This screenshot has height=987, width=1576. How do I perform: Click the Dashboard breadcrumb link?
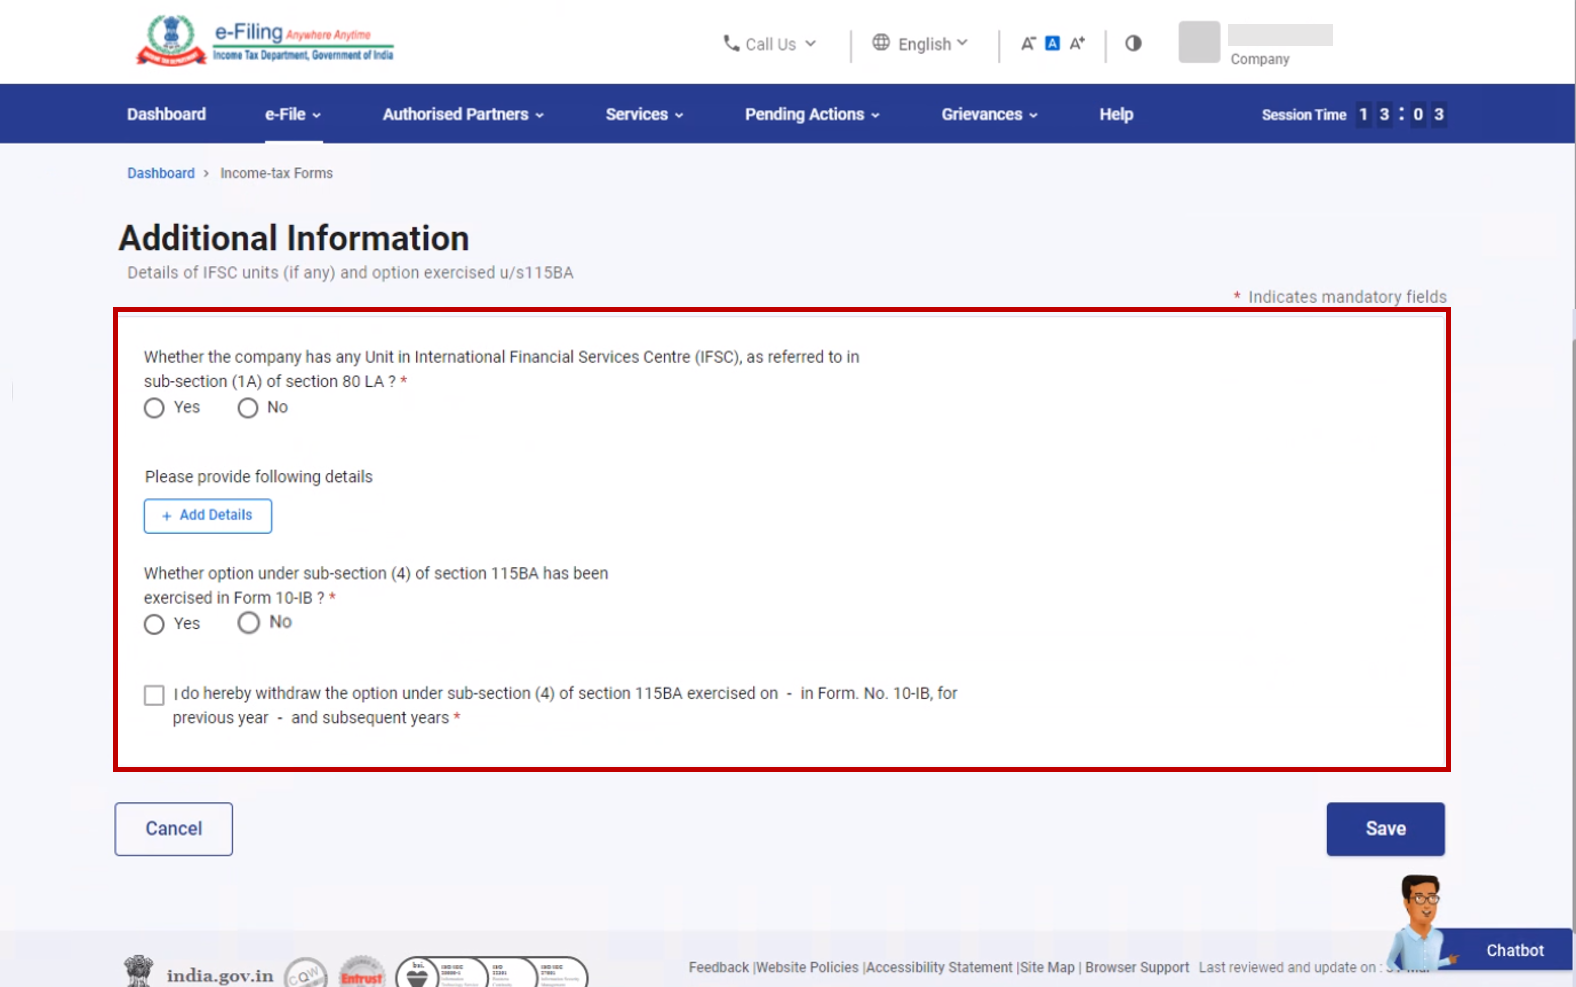click(161, 173)
